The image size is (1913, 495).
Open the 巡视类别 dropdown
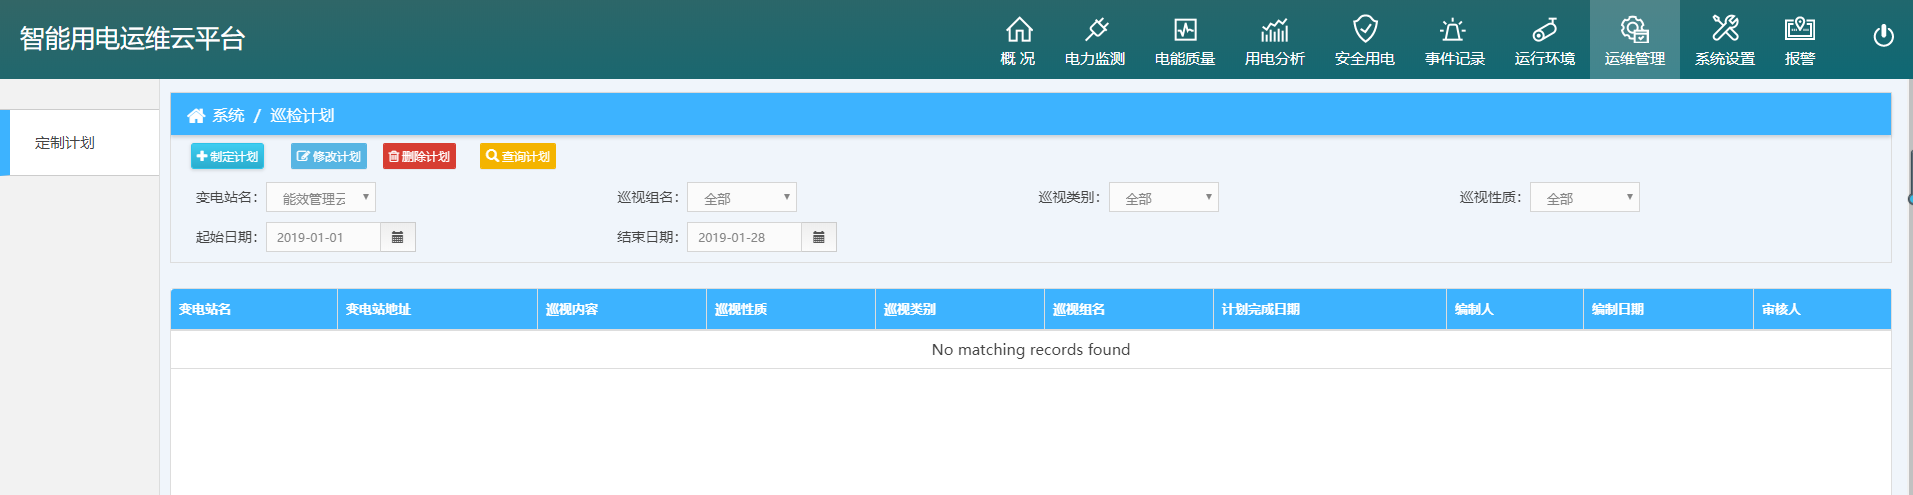(1163, 198)
